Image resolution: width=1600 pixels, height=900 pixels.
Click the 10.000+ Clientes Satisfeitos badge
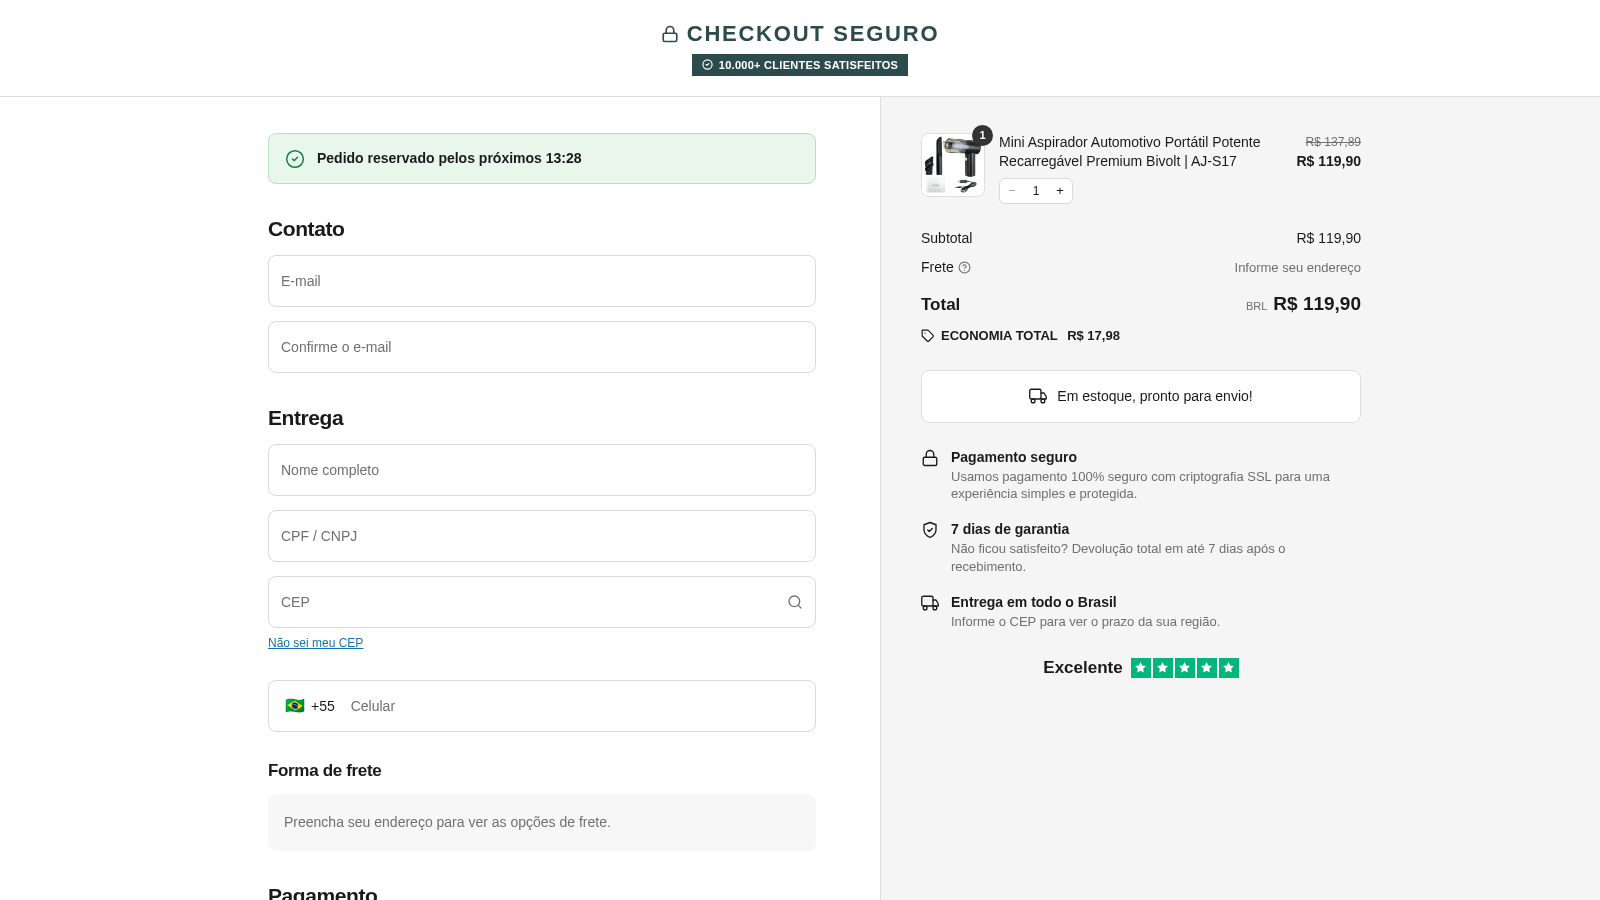point(800,65)
